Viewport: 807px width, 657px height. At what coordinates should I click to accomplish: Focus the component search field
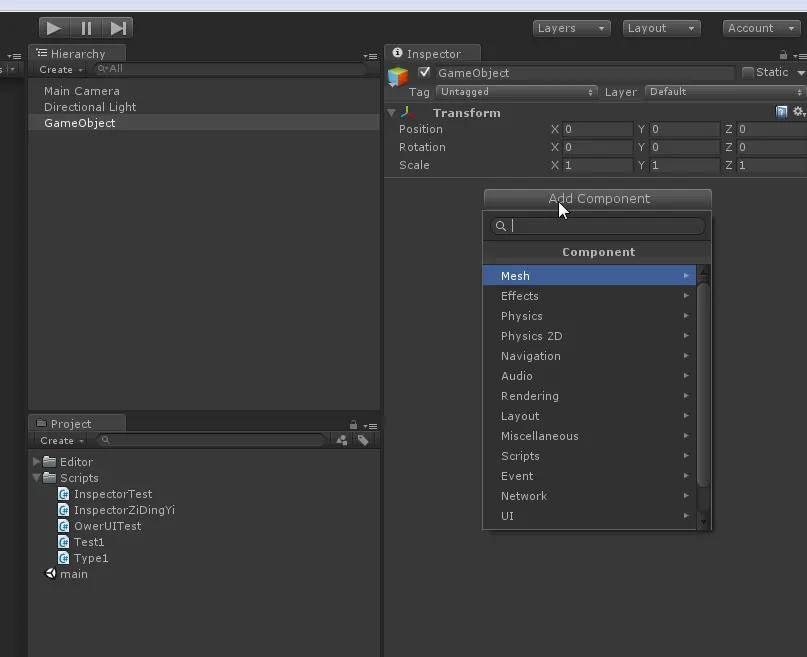click(598, 226)
